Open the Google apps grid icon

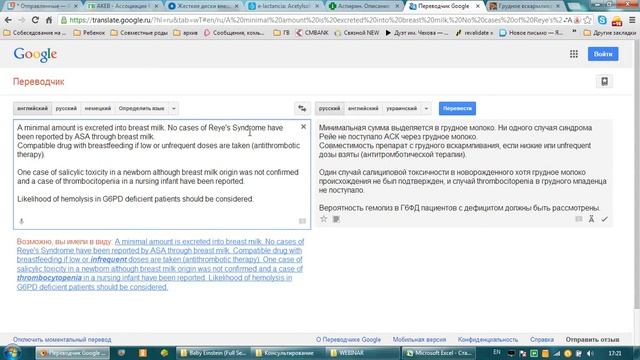(573, 54)
